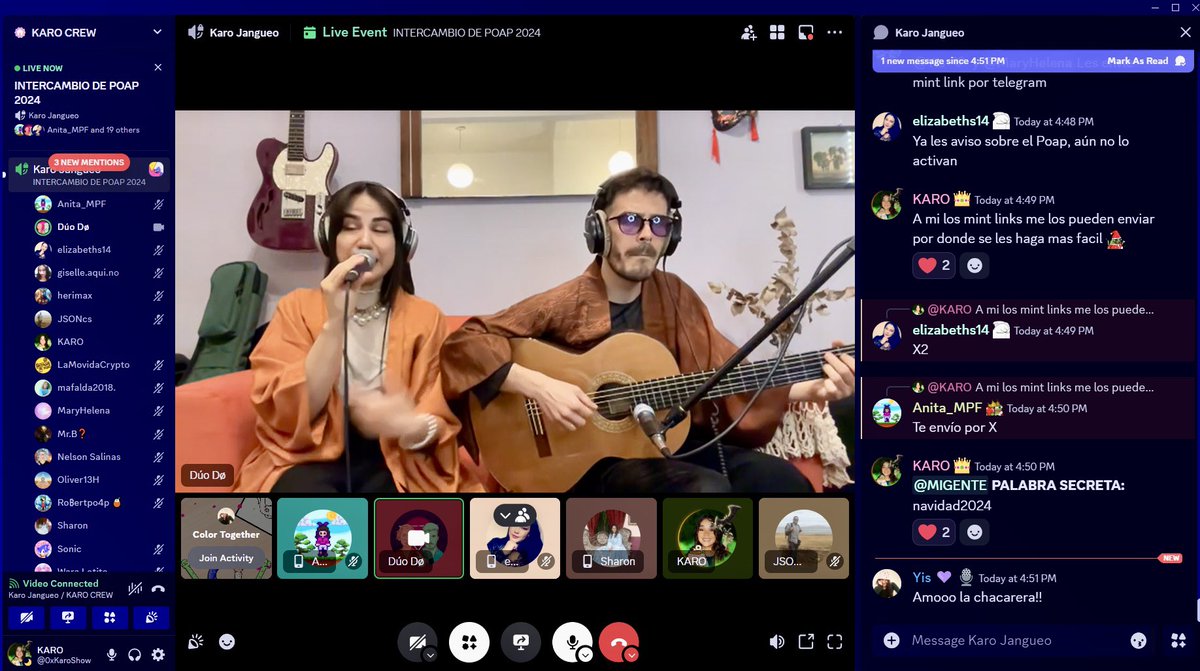The height and width of the screenshot is (671, 1200).
Task: Select giselle.aqui.no in member list
Action: [x=100, y=273]
